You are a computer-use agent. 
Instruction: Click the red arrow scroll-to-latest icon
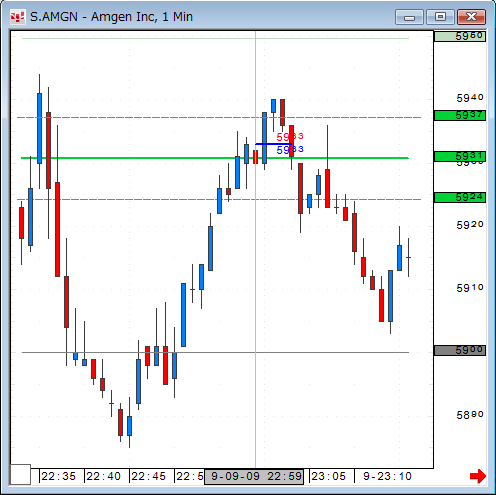click(478, 476)
